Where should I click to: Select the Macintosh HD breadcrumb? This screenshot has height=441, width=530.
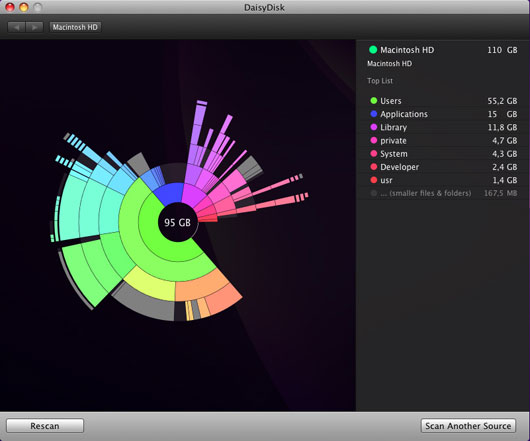pyautogui.click(x=75, y=27)
